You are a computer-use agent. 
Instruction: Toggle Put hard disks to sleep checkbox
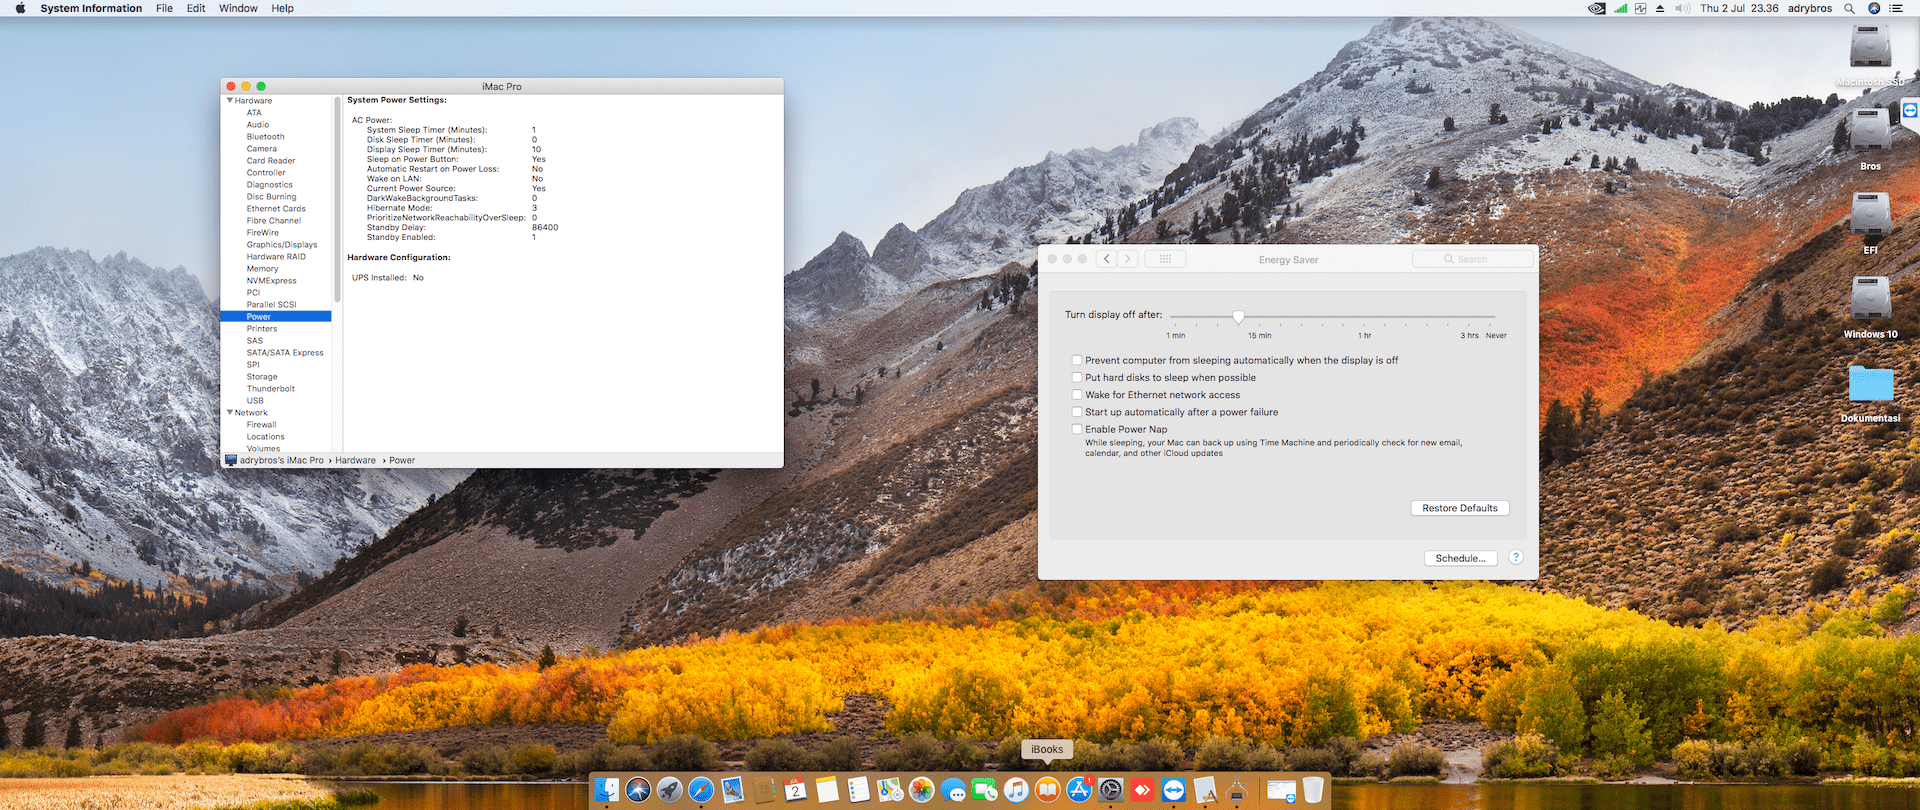pyautogui.click(x=1077, y=377)
